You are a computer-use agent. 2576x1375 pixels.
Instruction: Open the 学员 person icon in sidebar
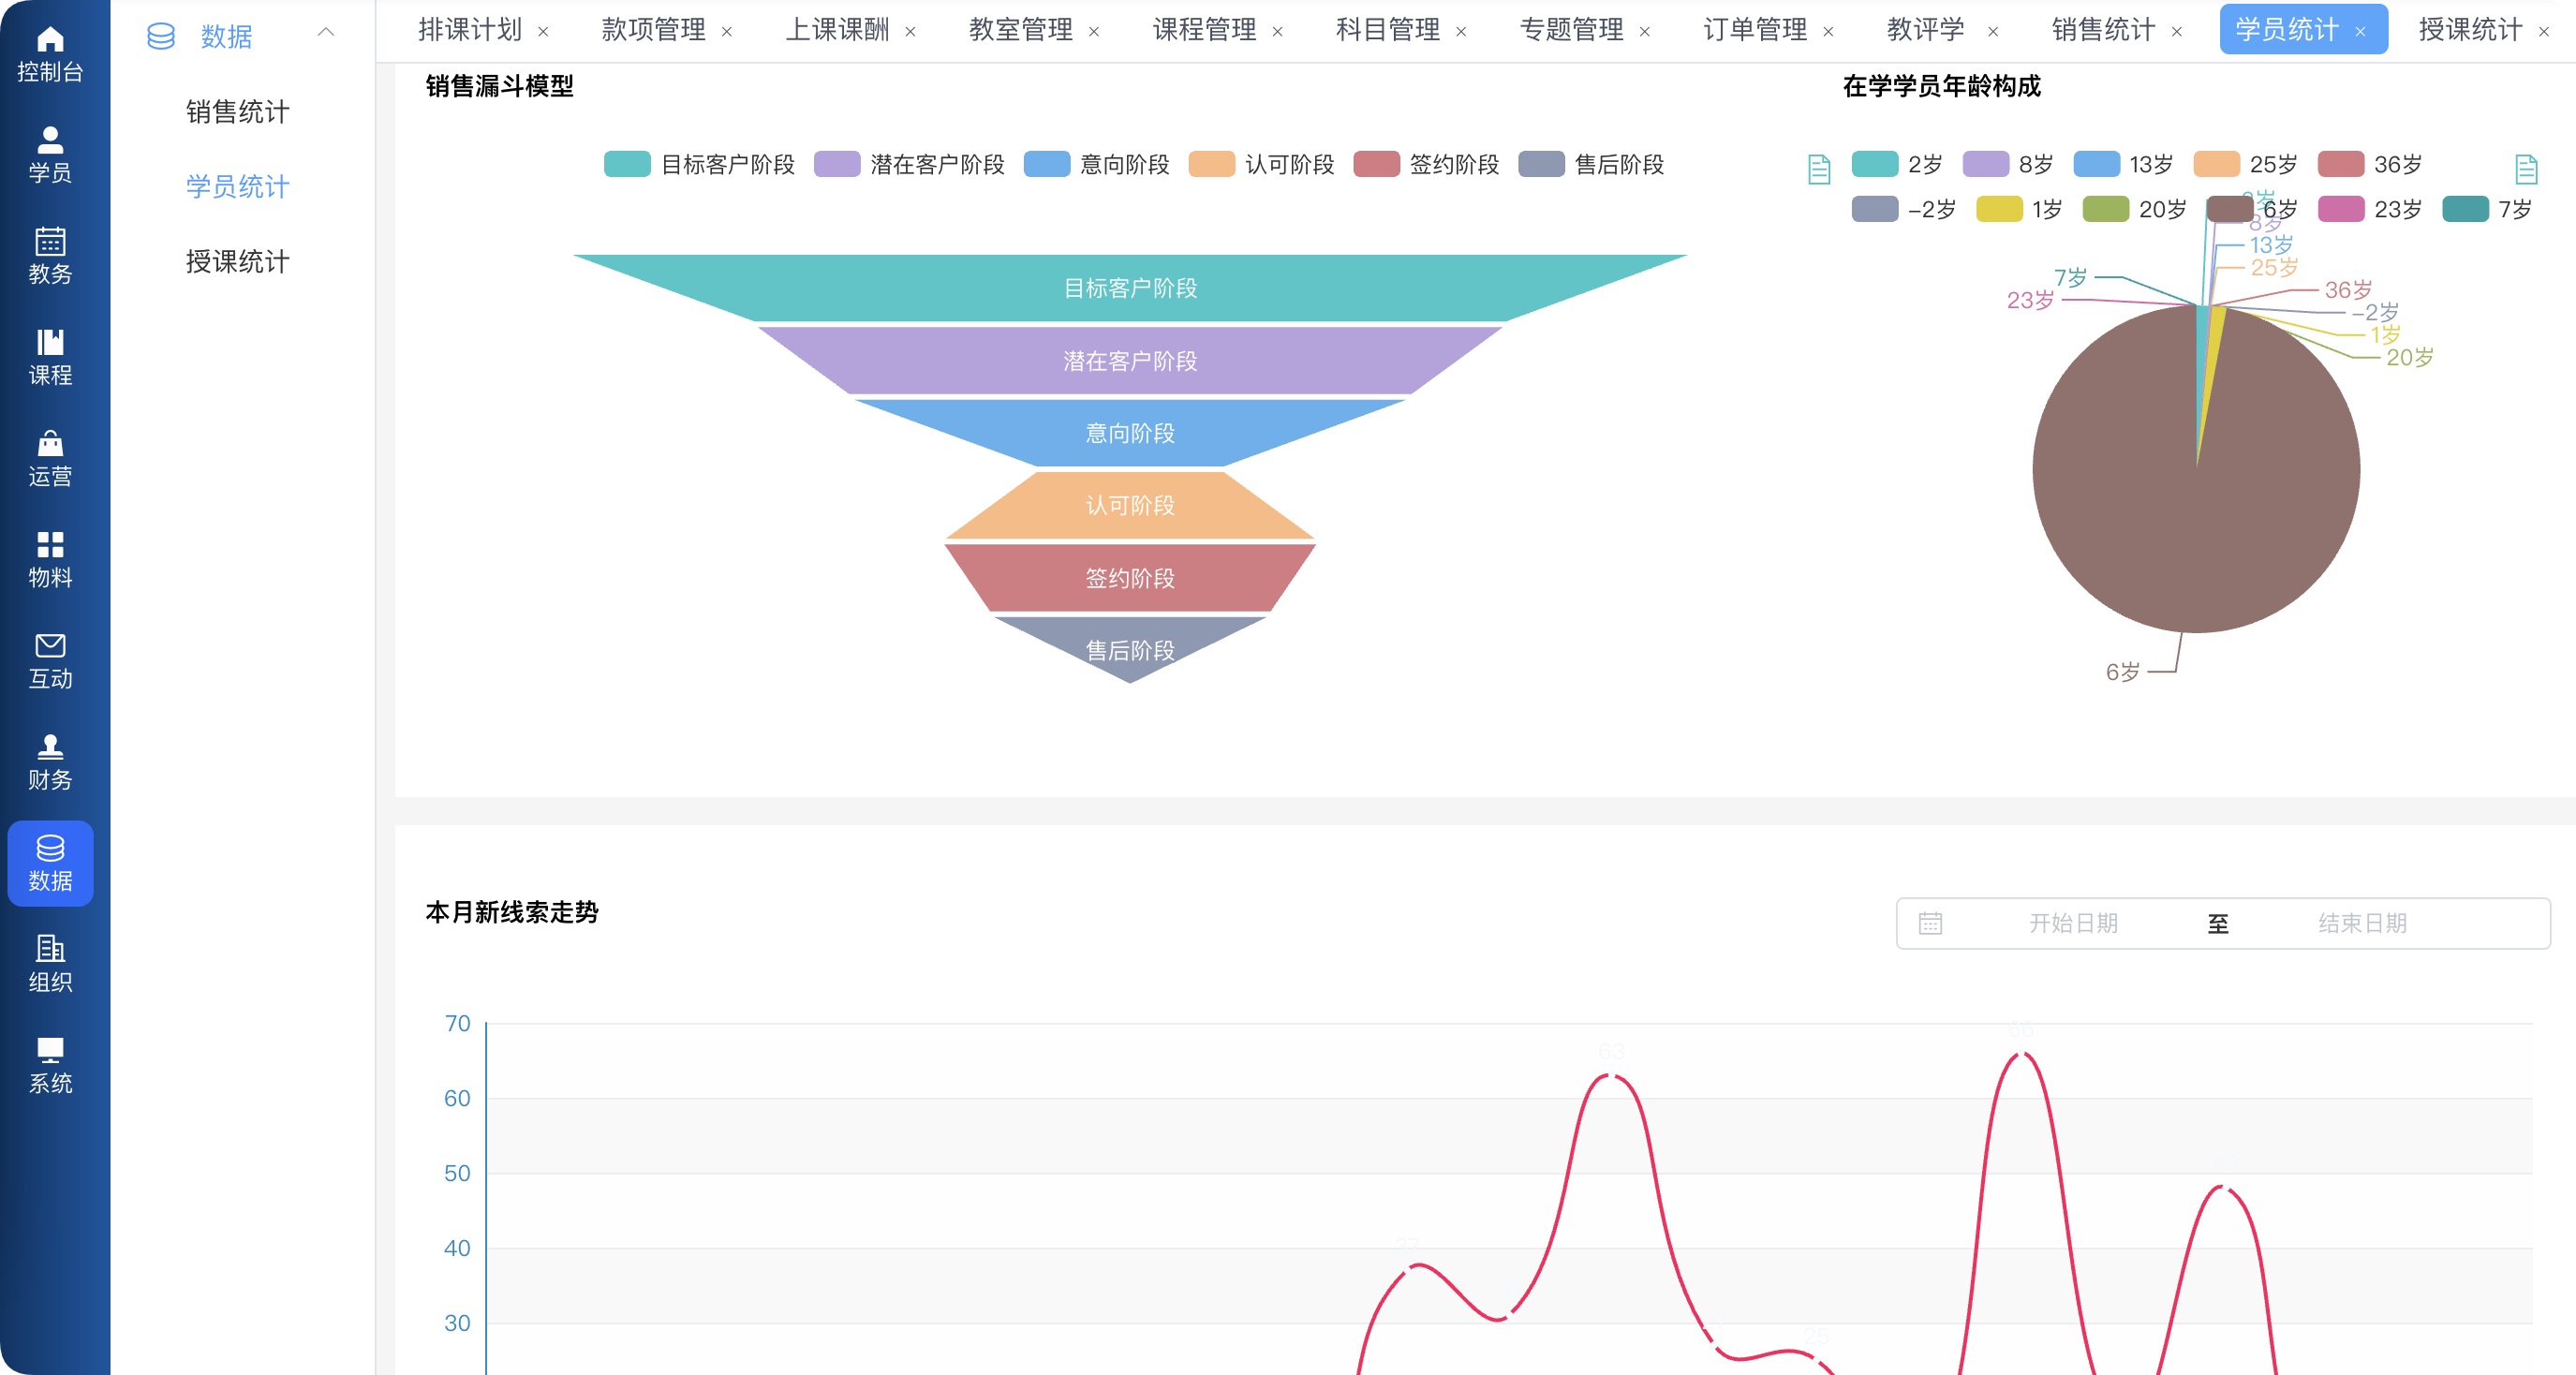(50, 141)
